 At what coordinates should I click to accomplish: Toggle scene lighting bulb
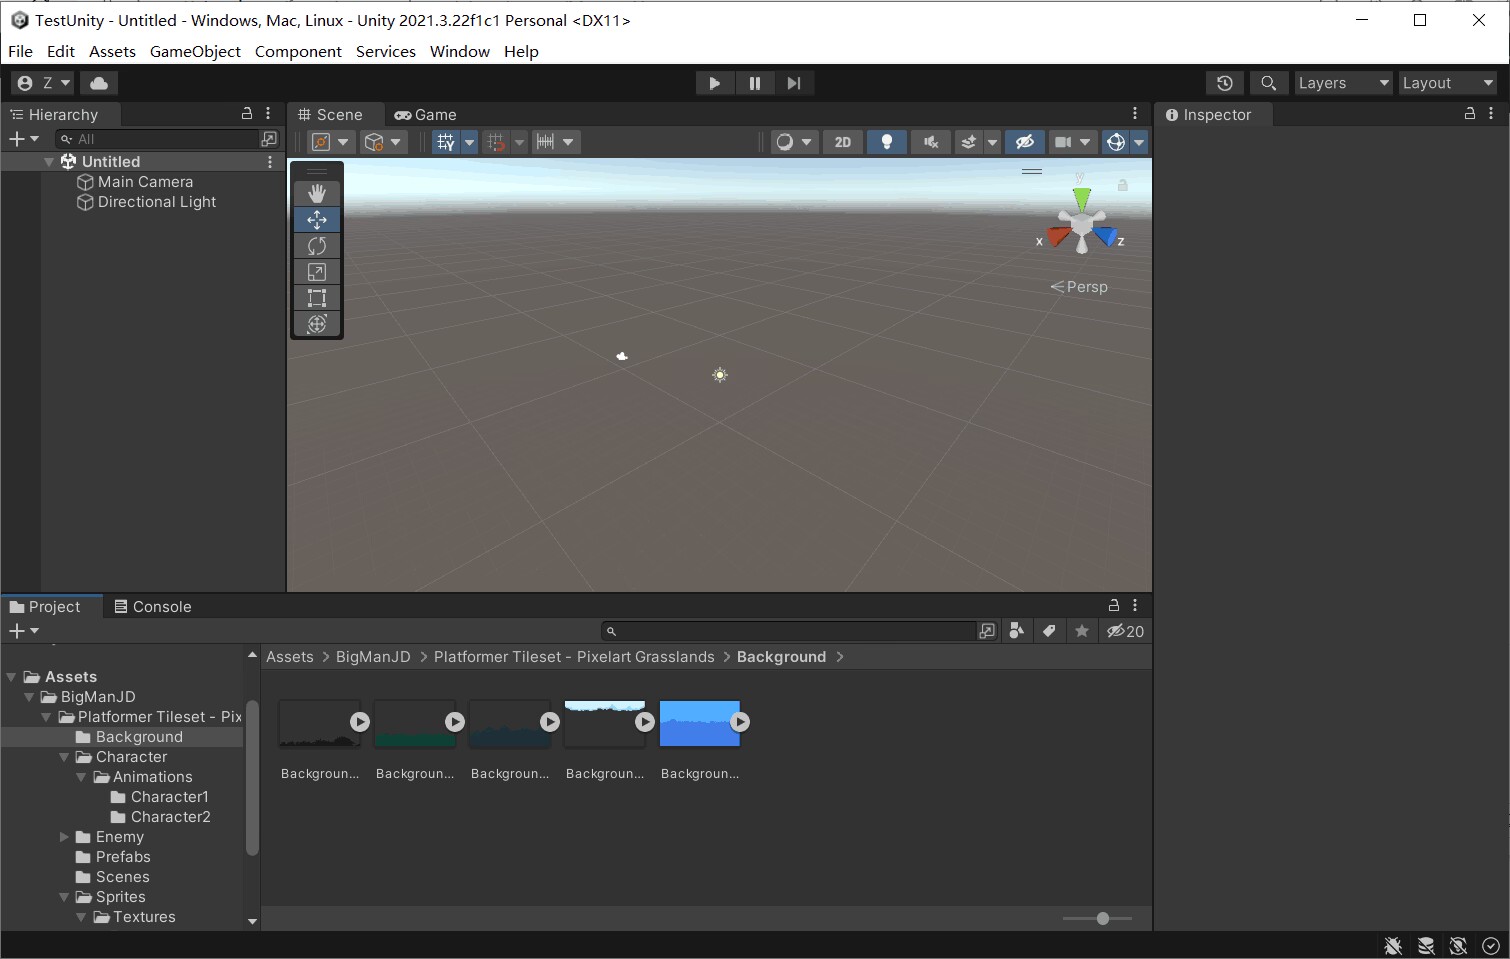pos(886,142)
